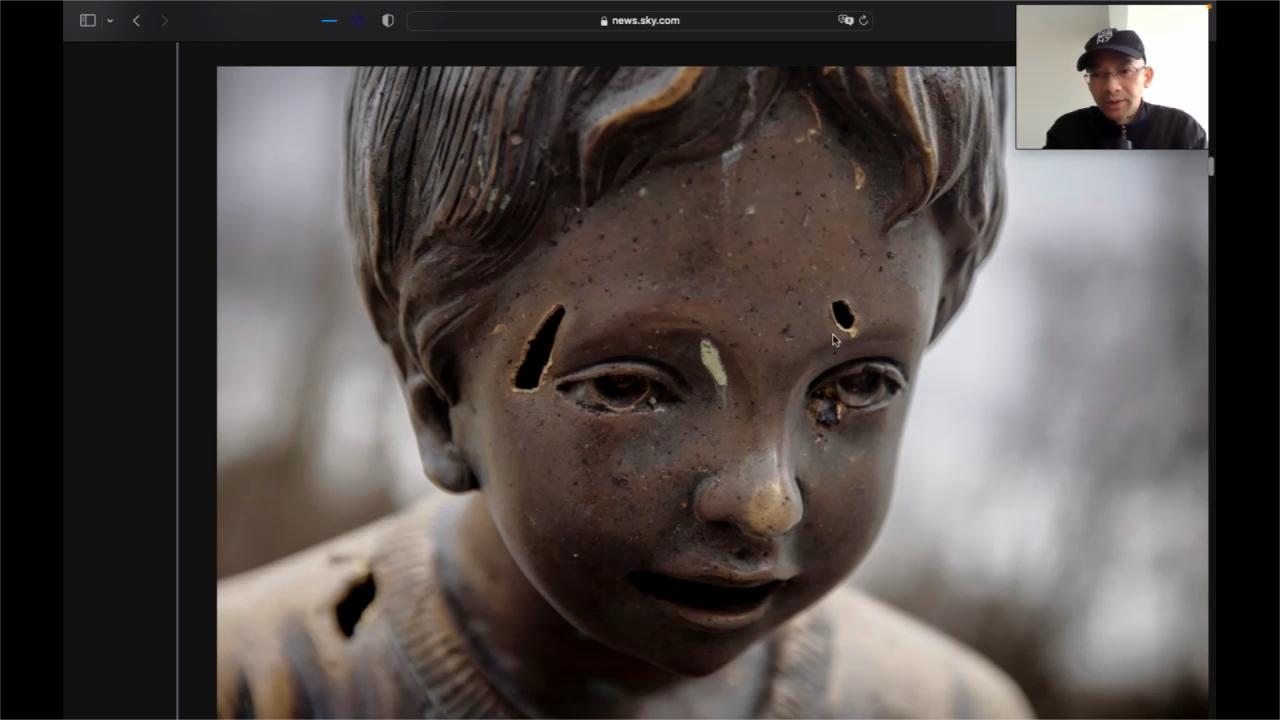Click the translate page icon in address bar
This screenshot has width=1280, height=720.
[845, 20]
